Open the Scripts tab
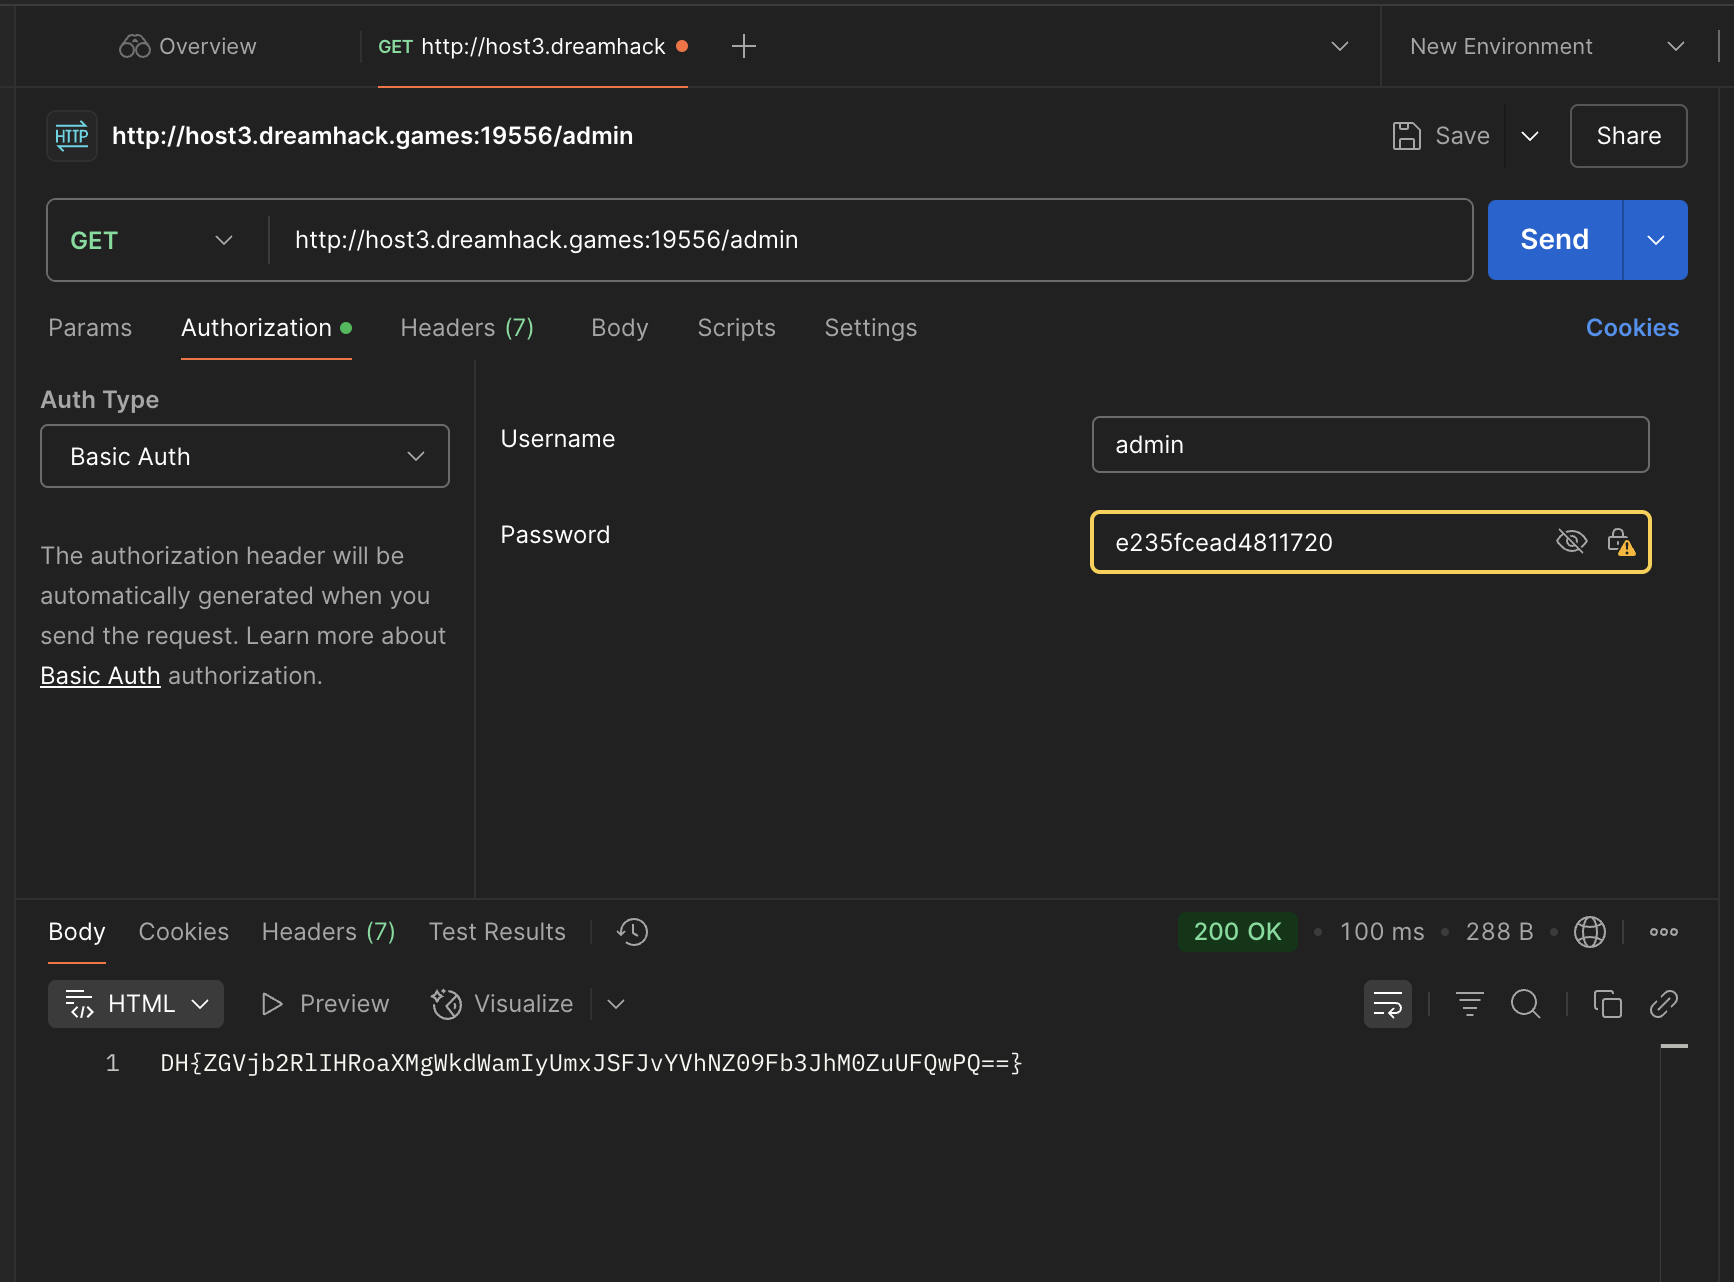Viewport: 1734px width, 1282px height. (x=736, y=328)
